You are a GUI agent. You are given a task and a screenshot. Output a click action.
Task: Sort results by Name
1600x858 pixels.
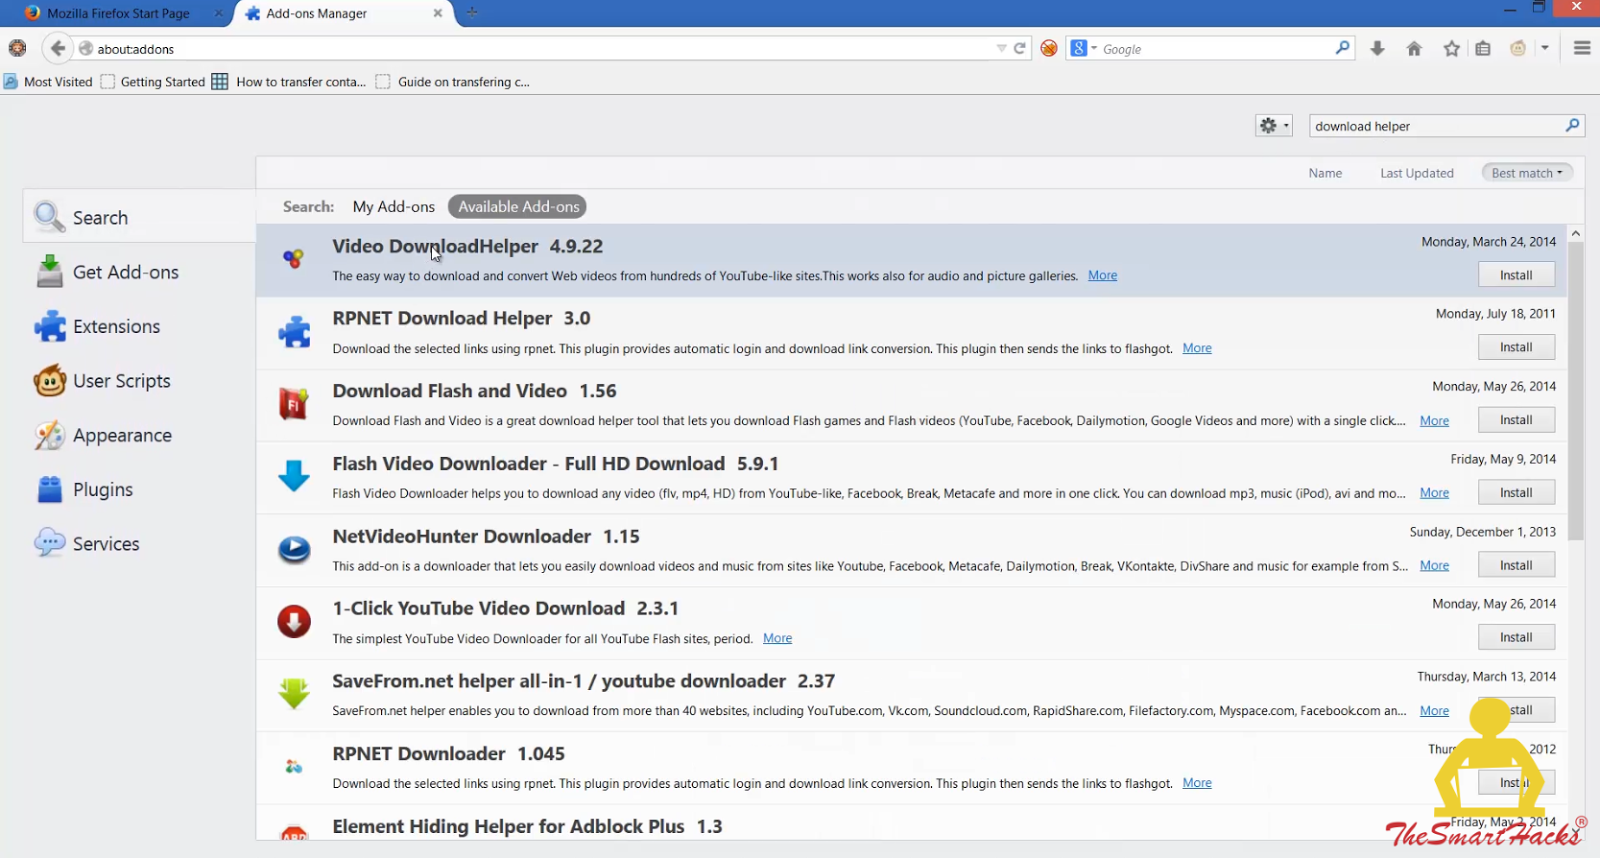coord(1325,173)
